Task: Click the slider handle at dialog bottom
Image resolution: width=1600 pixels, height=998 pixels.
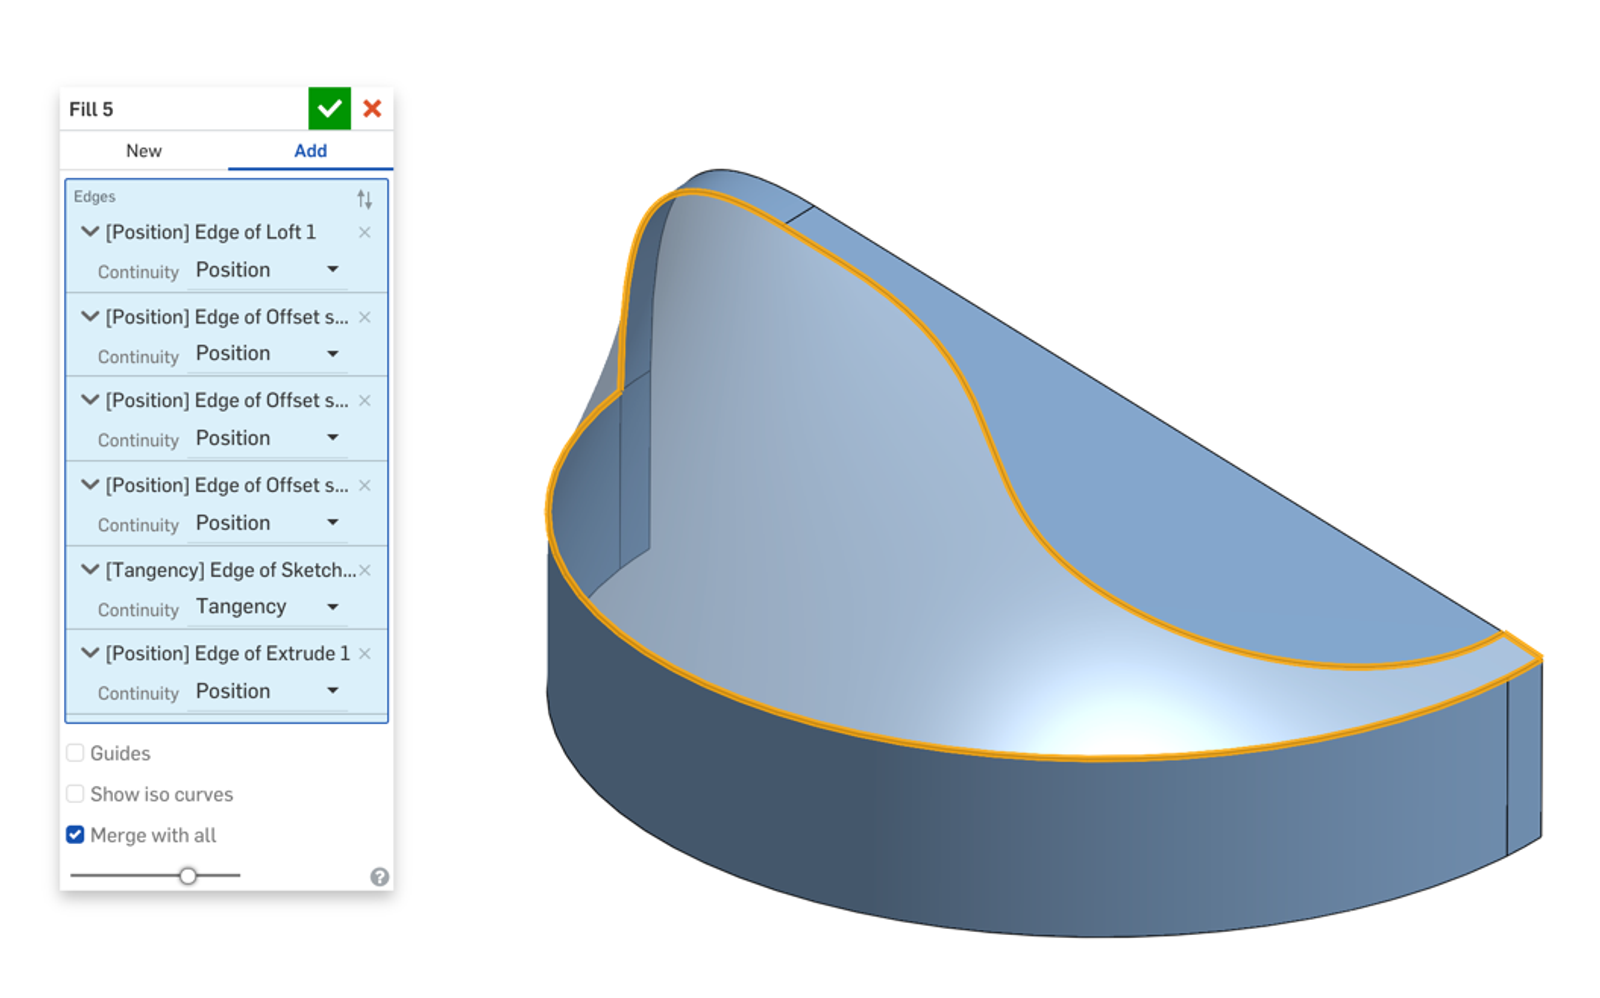Action: 188,876
